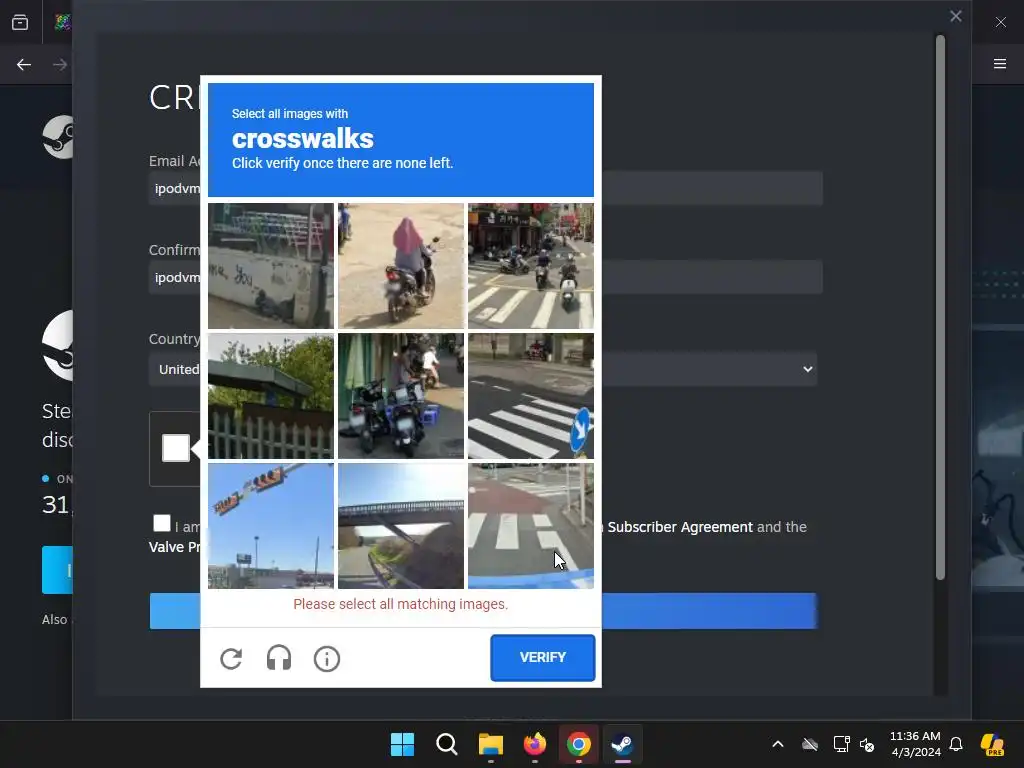Select the red pavement crosswalk tile
1024x768 pixels.
tap(531, 526)
